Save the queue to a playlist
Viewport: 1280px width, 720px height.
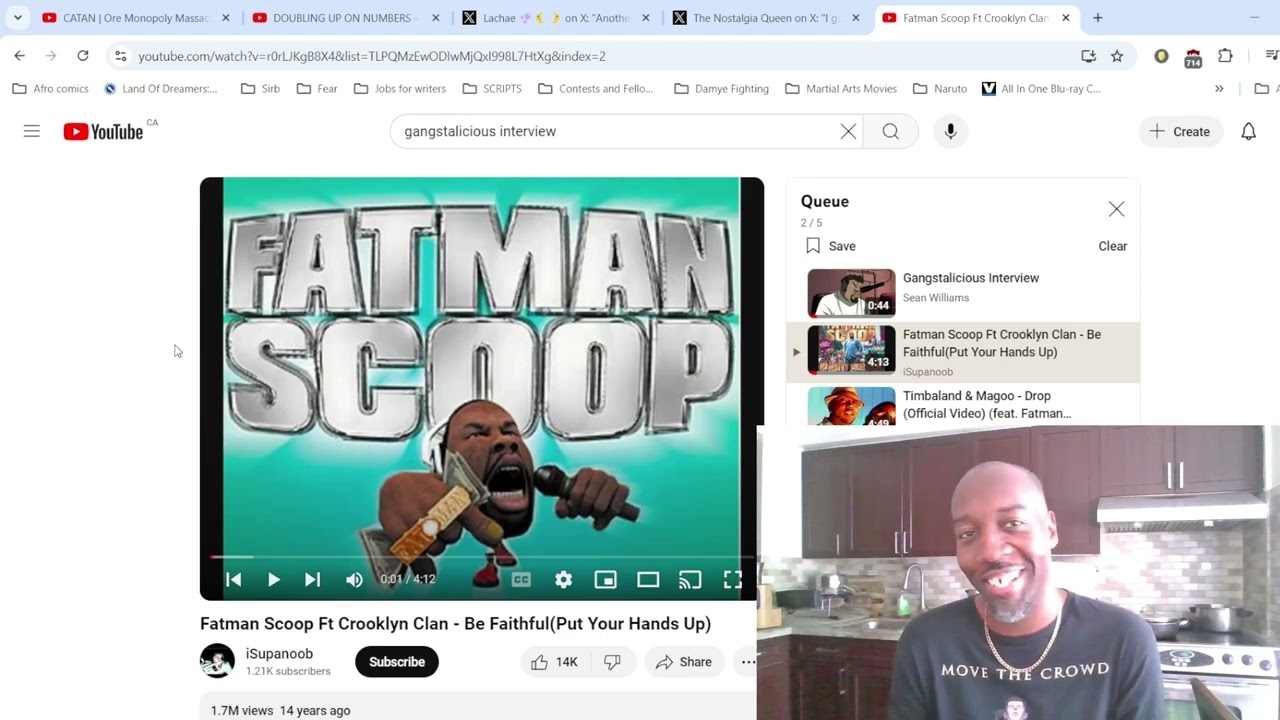click(x=831, y=246)
